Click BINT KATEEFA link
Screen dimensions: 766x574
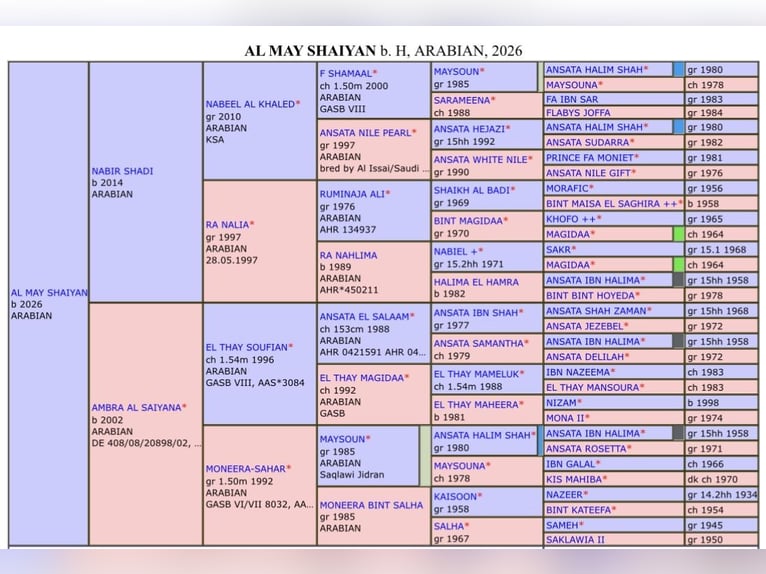click(x=578, y=510)
